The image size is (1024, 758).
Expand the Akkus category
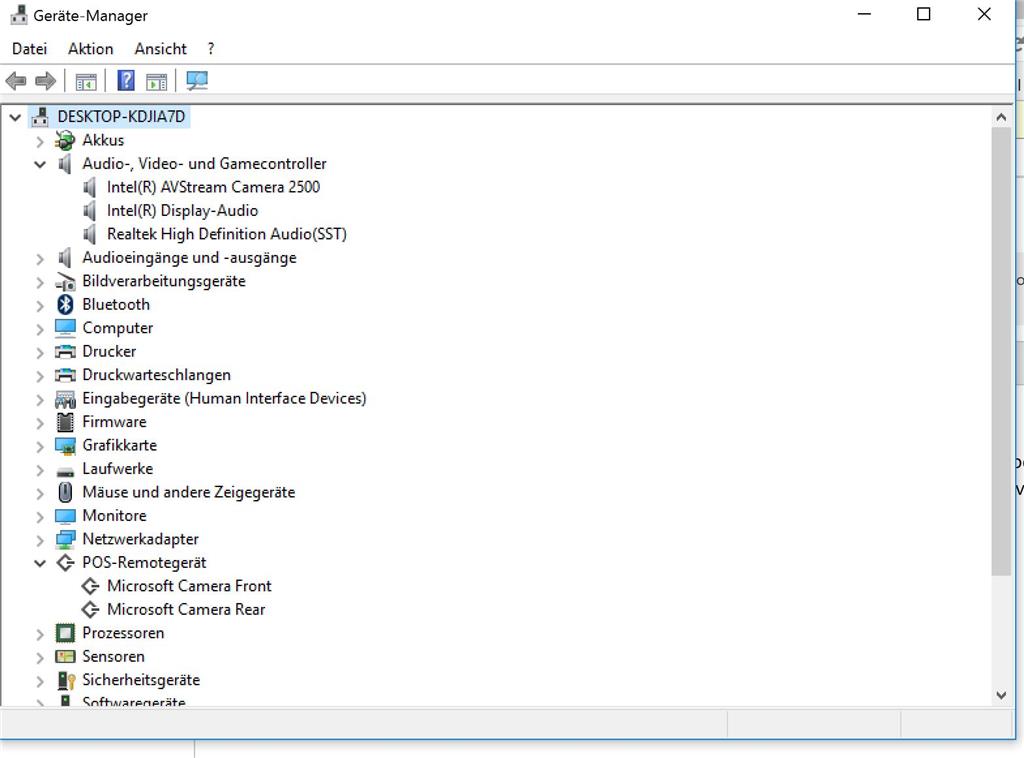(x=40, y=141)
